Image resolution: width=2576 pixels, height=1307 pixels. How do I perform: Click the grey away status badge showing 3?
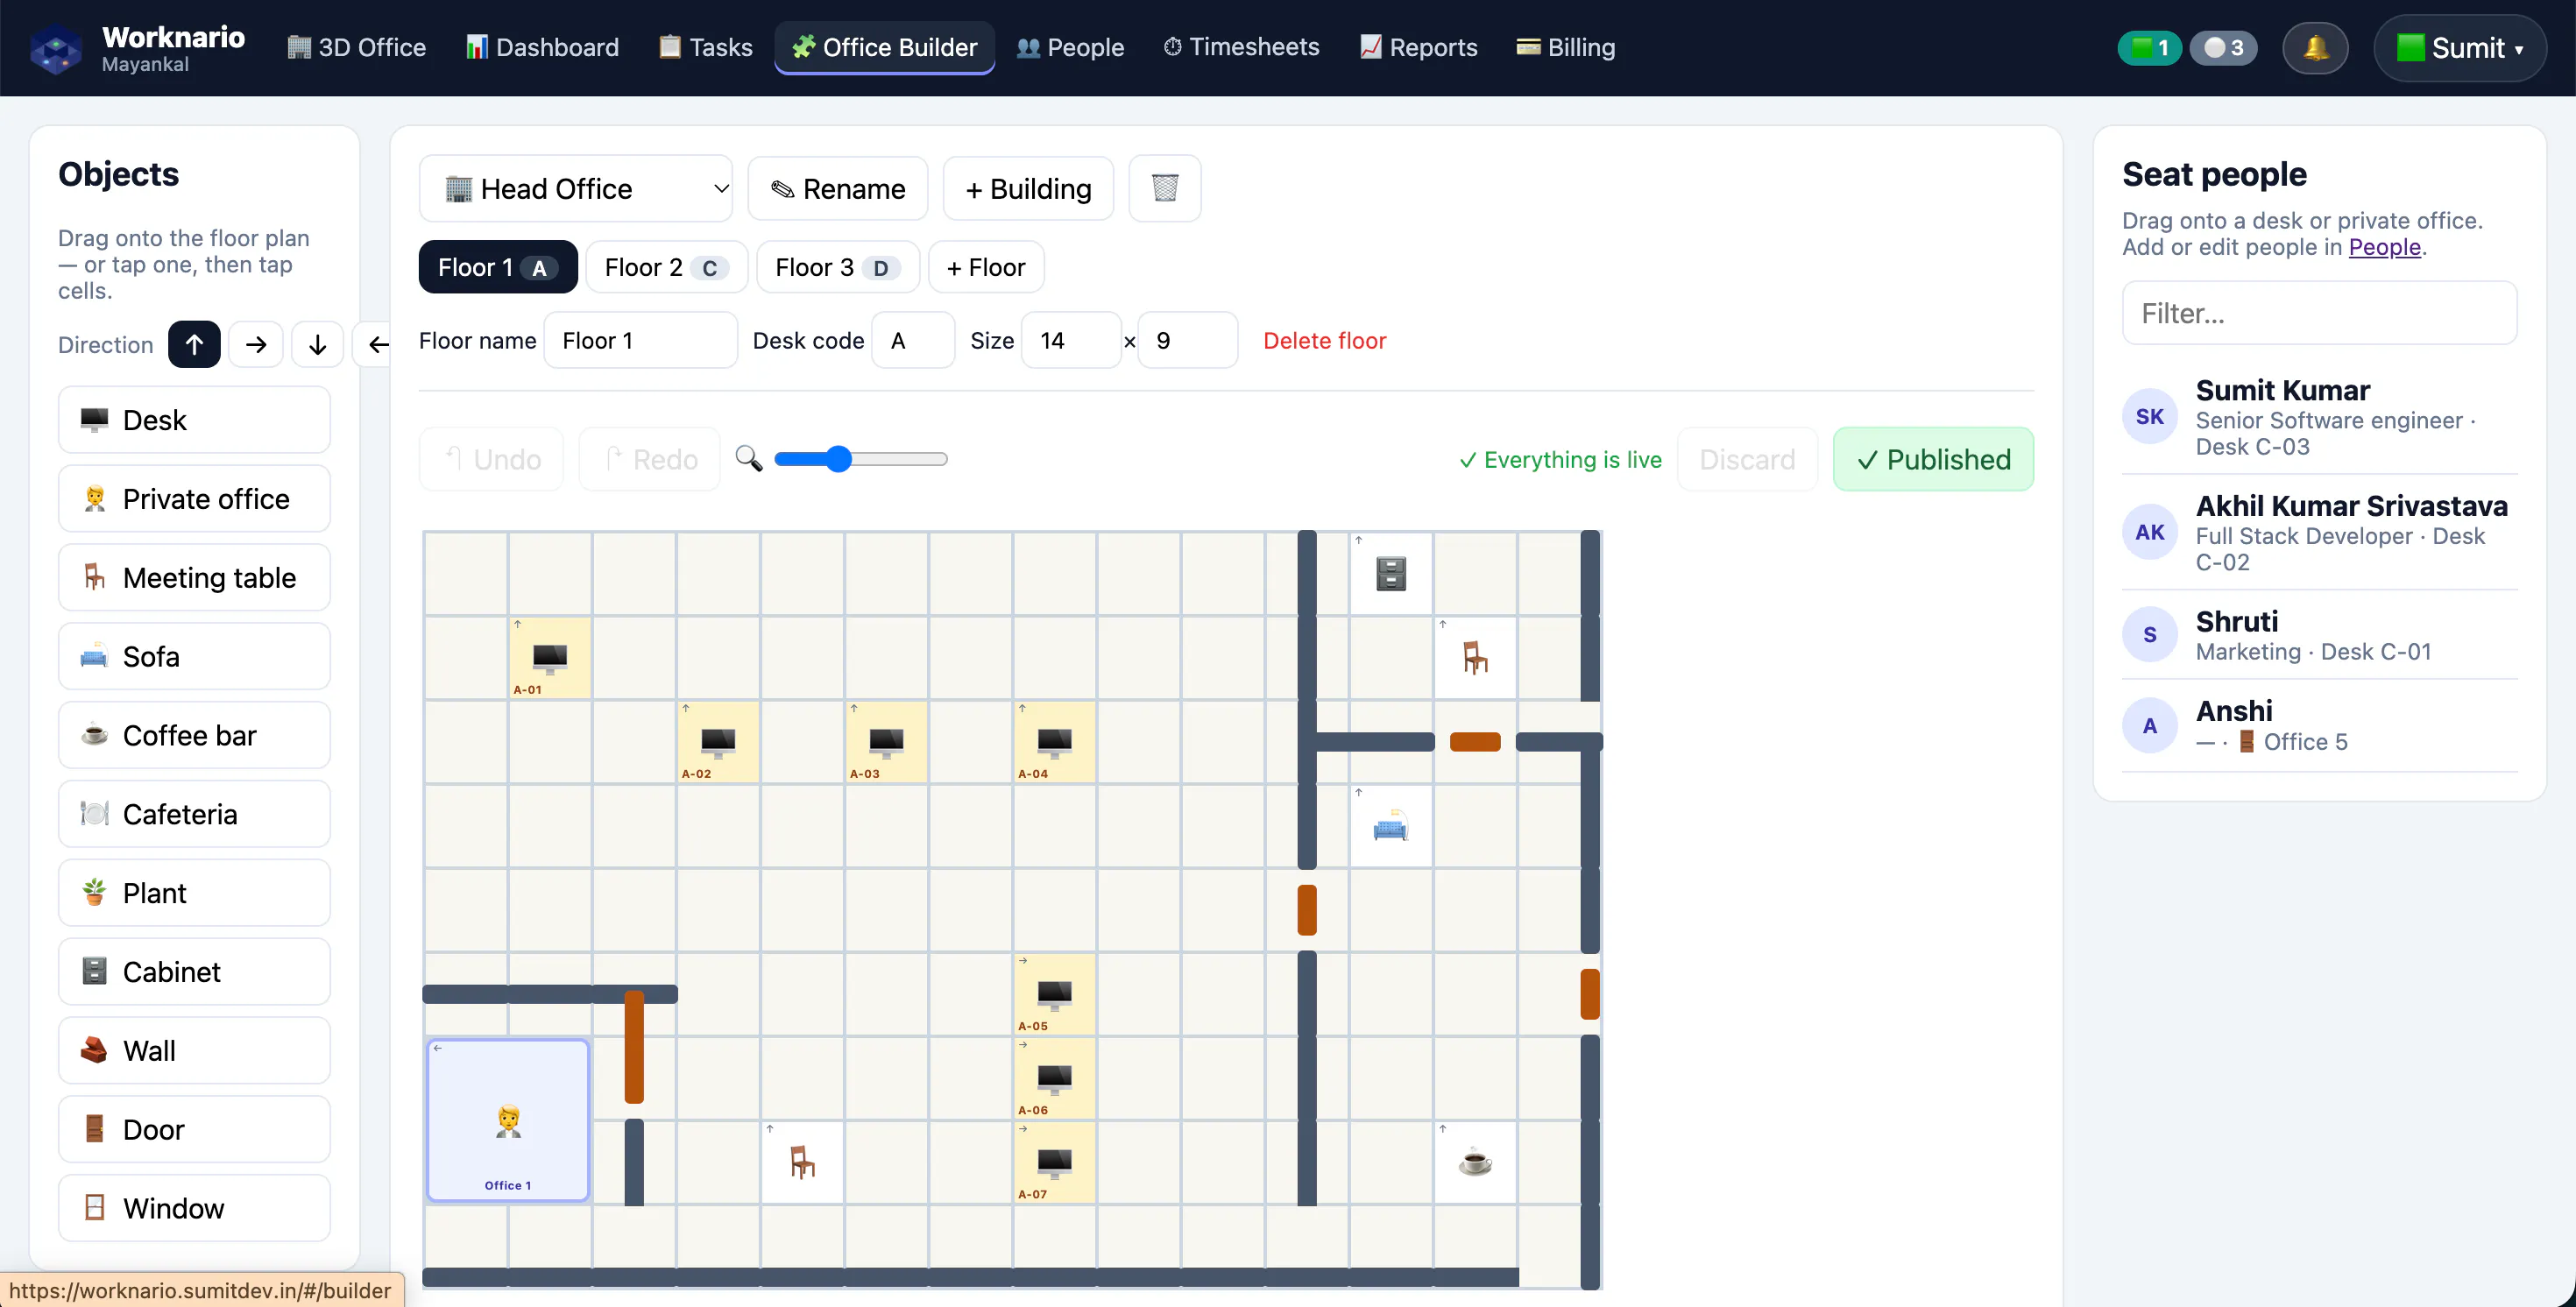pos(2223,47)
